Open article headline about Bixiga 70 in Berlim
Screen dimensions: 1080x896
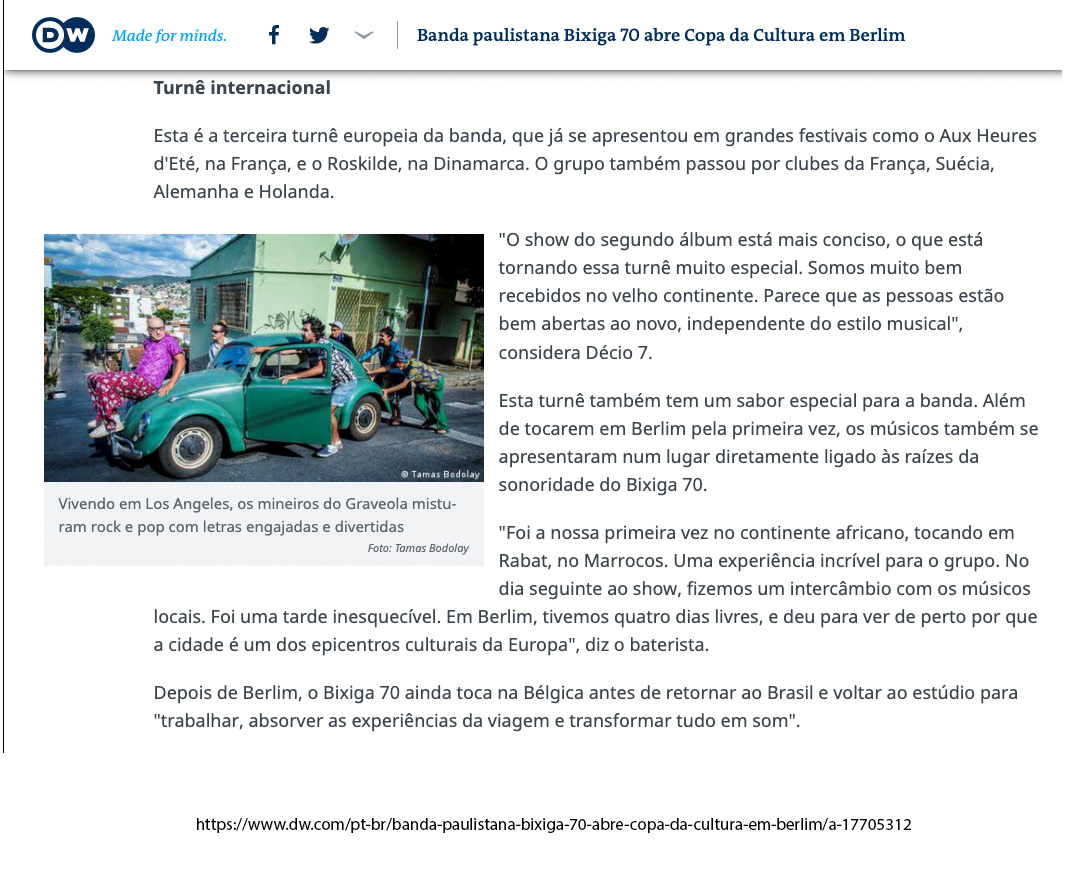[660, 33]
